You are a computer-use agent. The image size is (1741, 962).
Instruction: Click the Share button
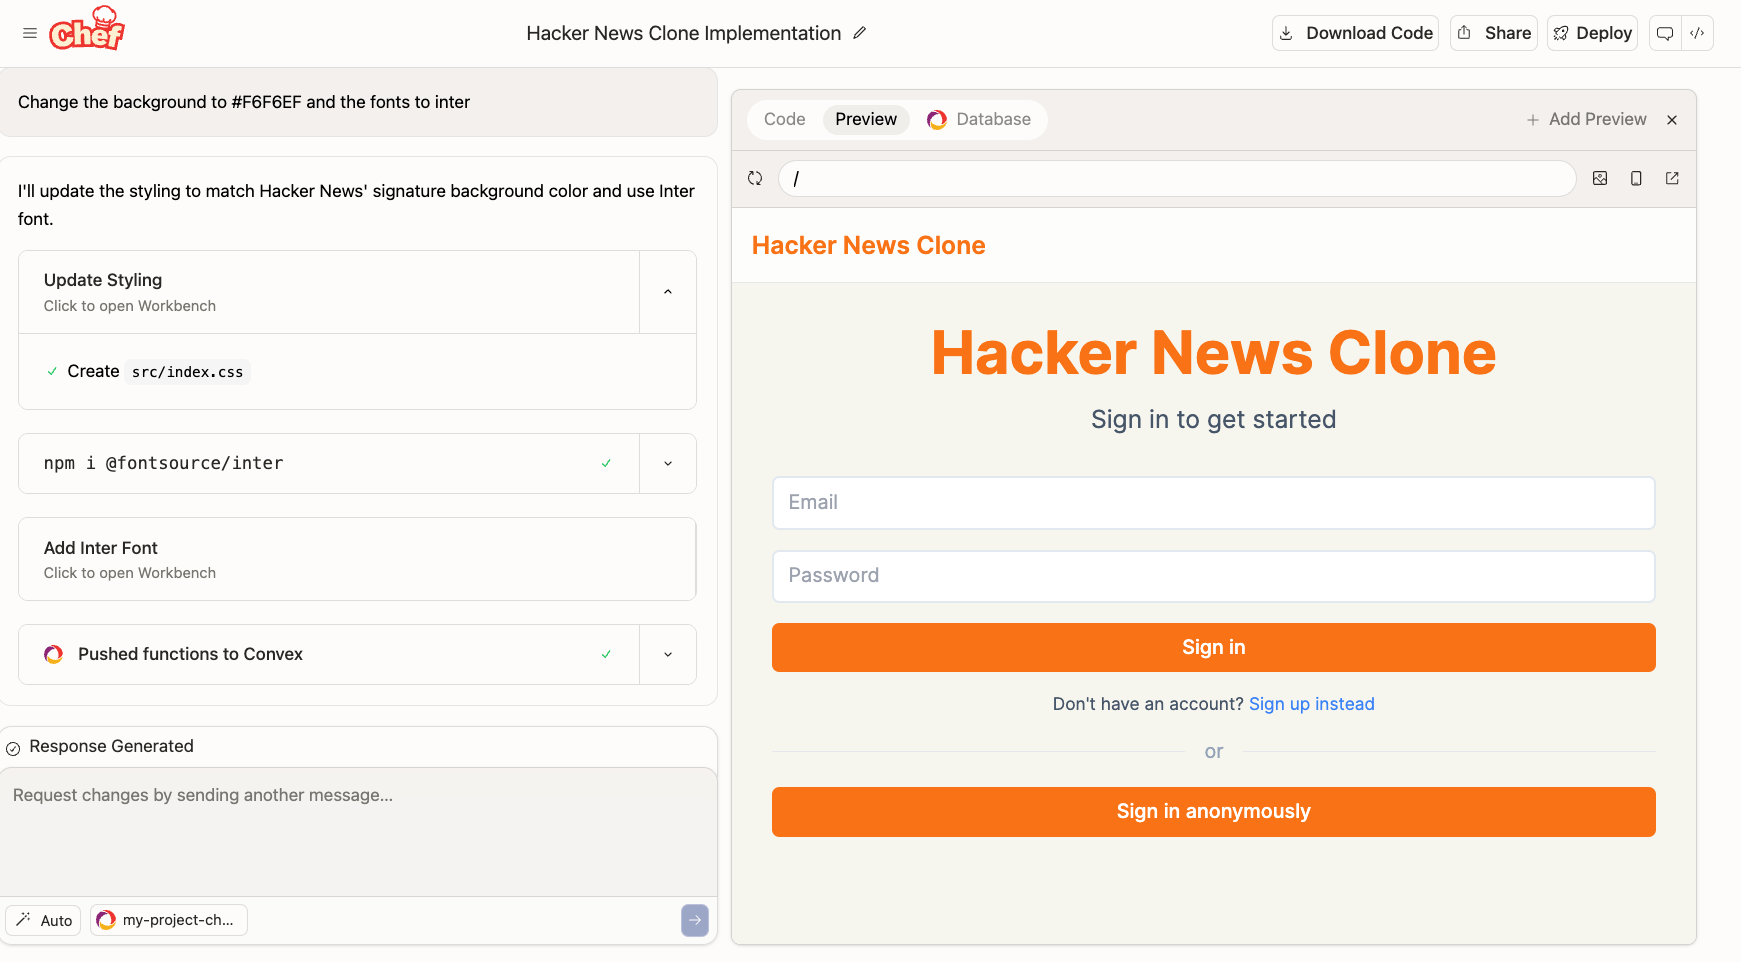tap(1493, 33)
